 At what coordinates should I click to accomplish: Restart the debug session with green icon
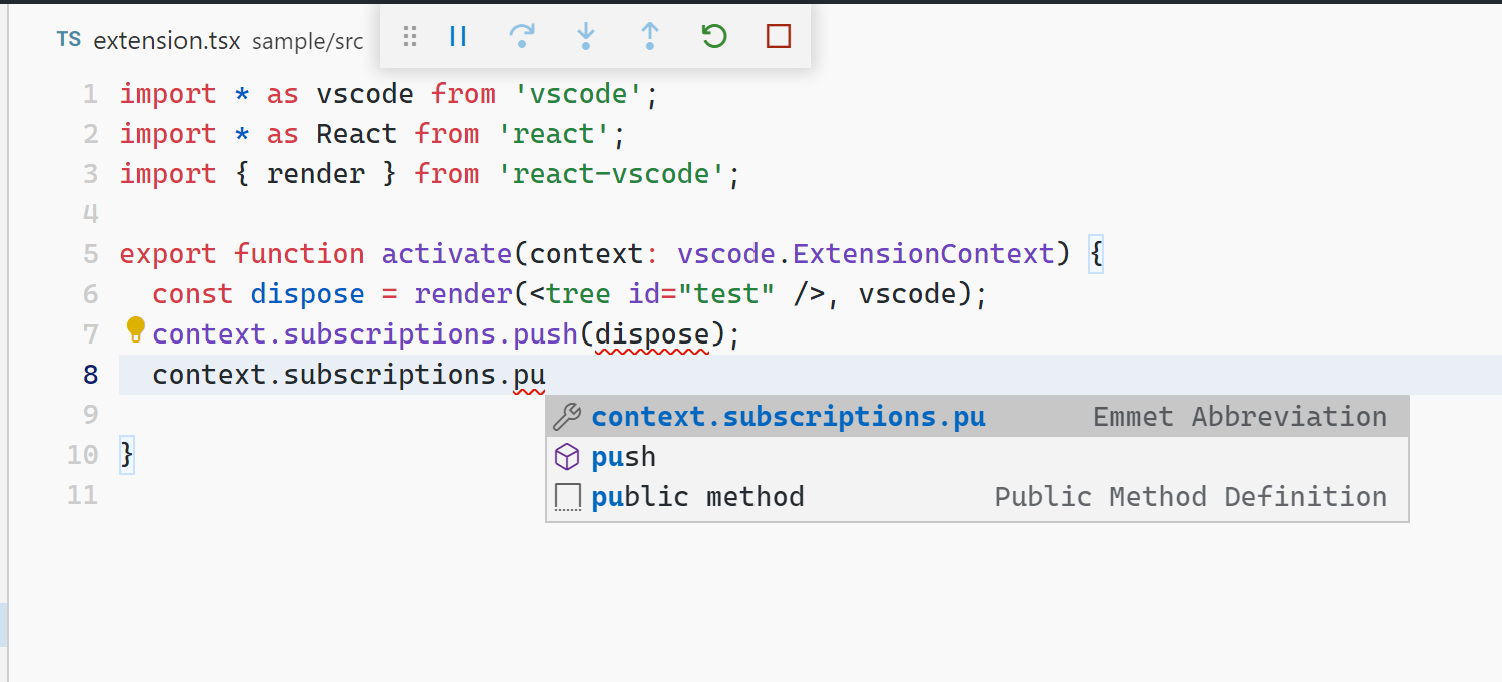coord(714,37)
